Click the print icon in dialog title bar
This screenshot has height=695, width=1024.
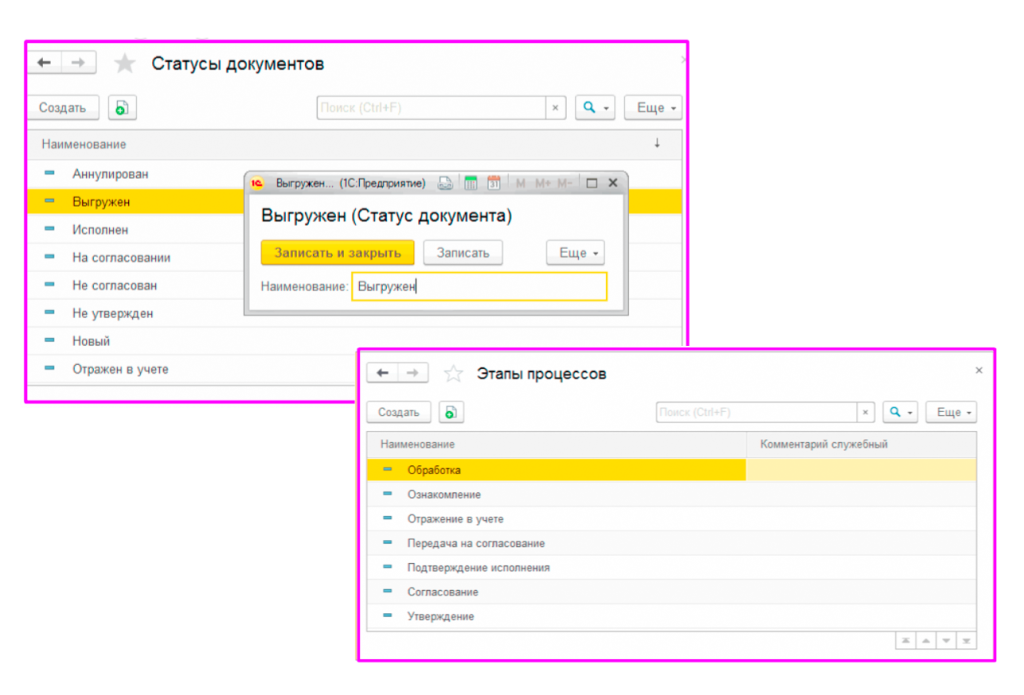point(446,184)
